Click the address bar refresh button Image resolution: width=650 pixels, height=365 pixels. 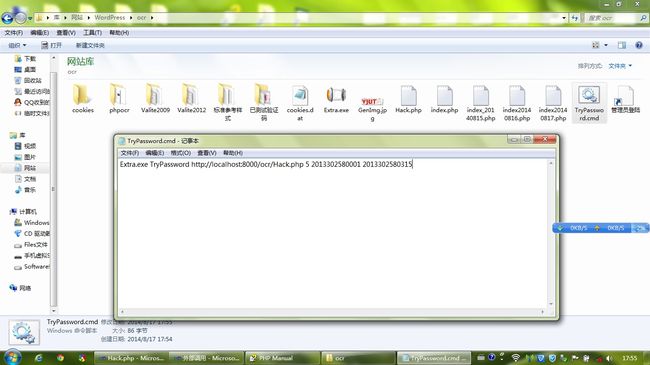pyautogui.click(x=575, y=18)
